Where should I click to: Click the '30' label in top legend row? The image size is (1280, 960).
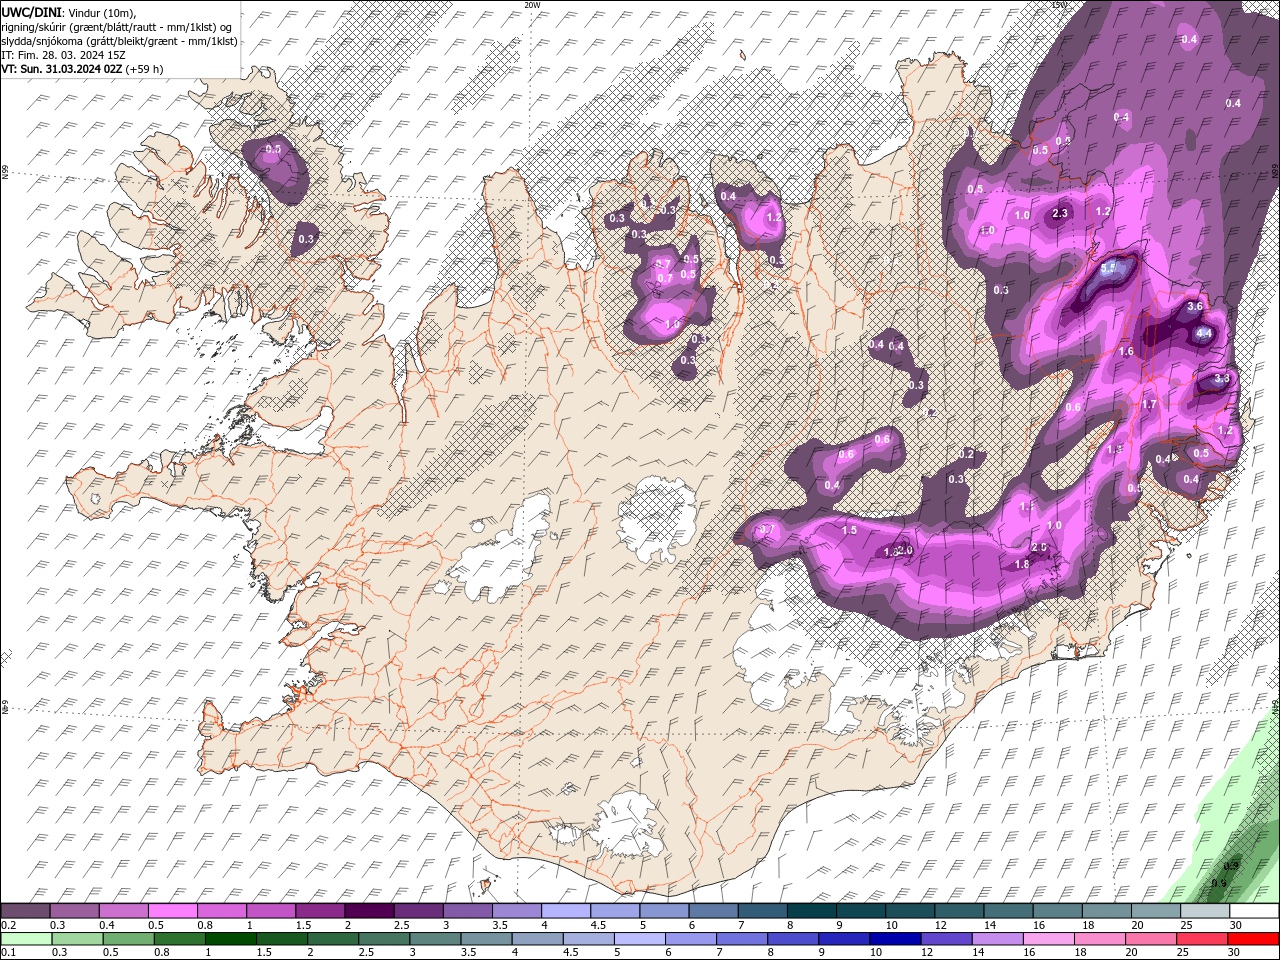1235,925
